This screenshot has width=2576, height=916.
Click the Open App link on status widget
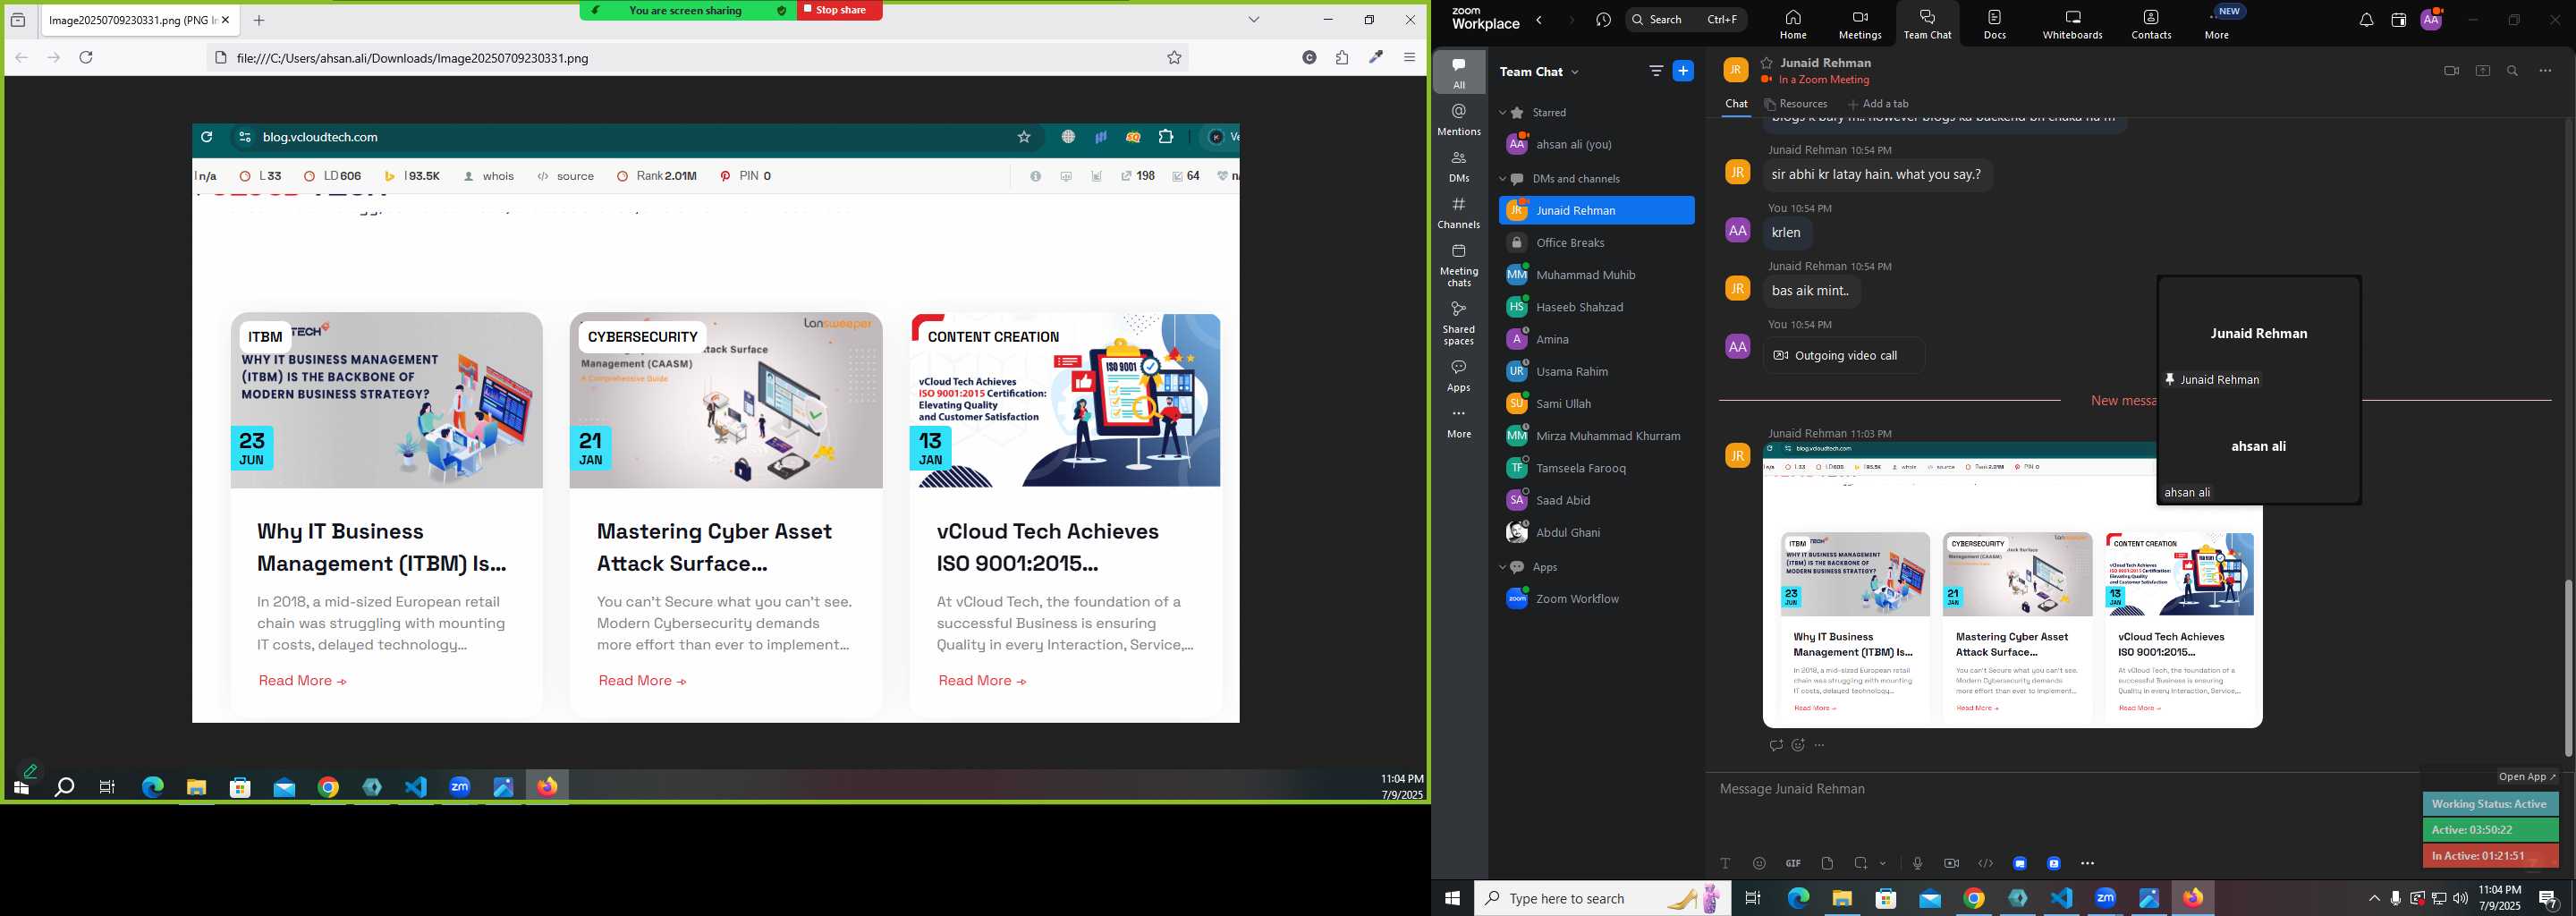tap(2527, 777)
